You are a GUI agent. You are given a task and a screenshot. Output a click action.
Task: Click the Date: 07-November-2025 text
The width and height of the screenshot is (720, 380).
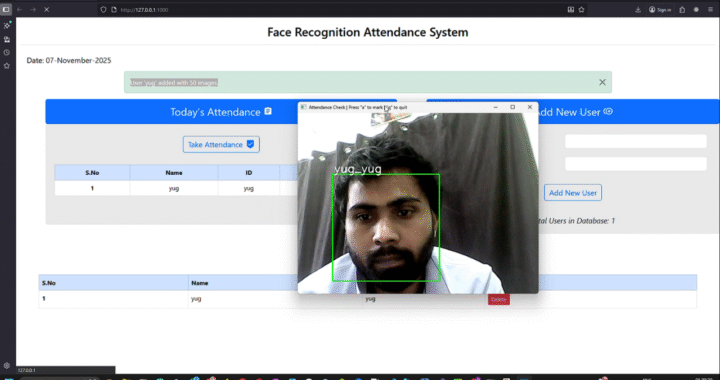pos(69,60)
